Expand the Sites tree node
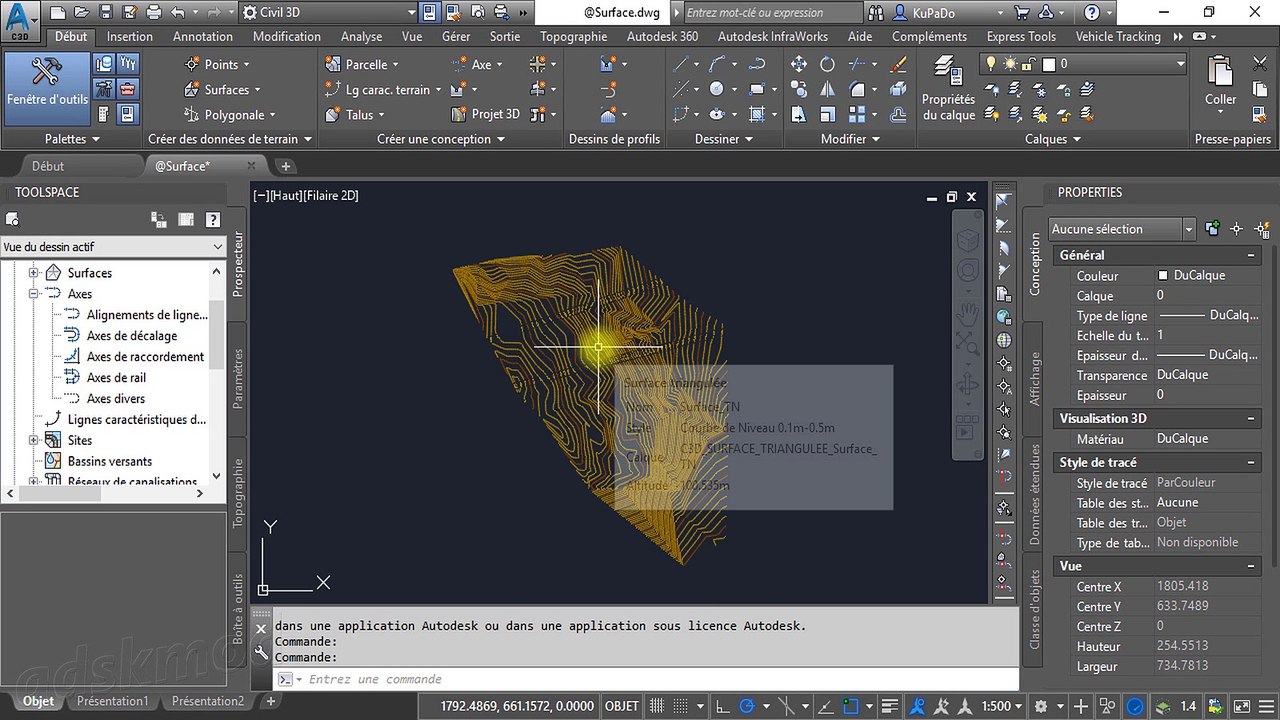 point(33,440)
